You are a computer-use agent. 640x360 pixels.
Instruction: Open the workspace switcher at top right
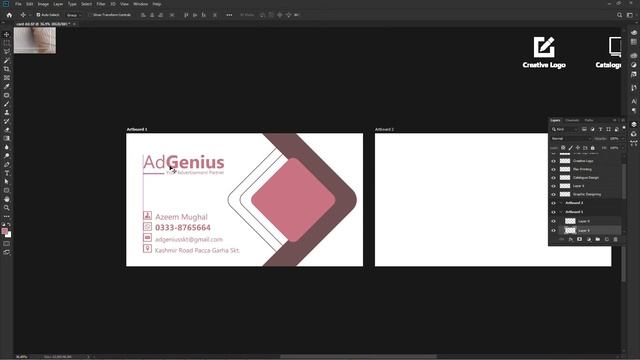(x=630, y=15)
